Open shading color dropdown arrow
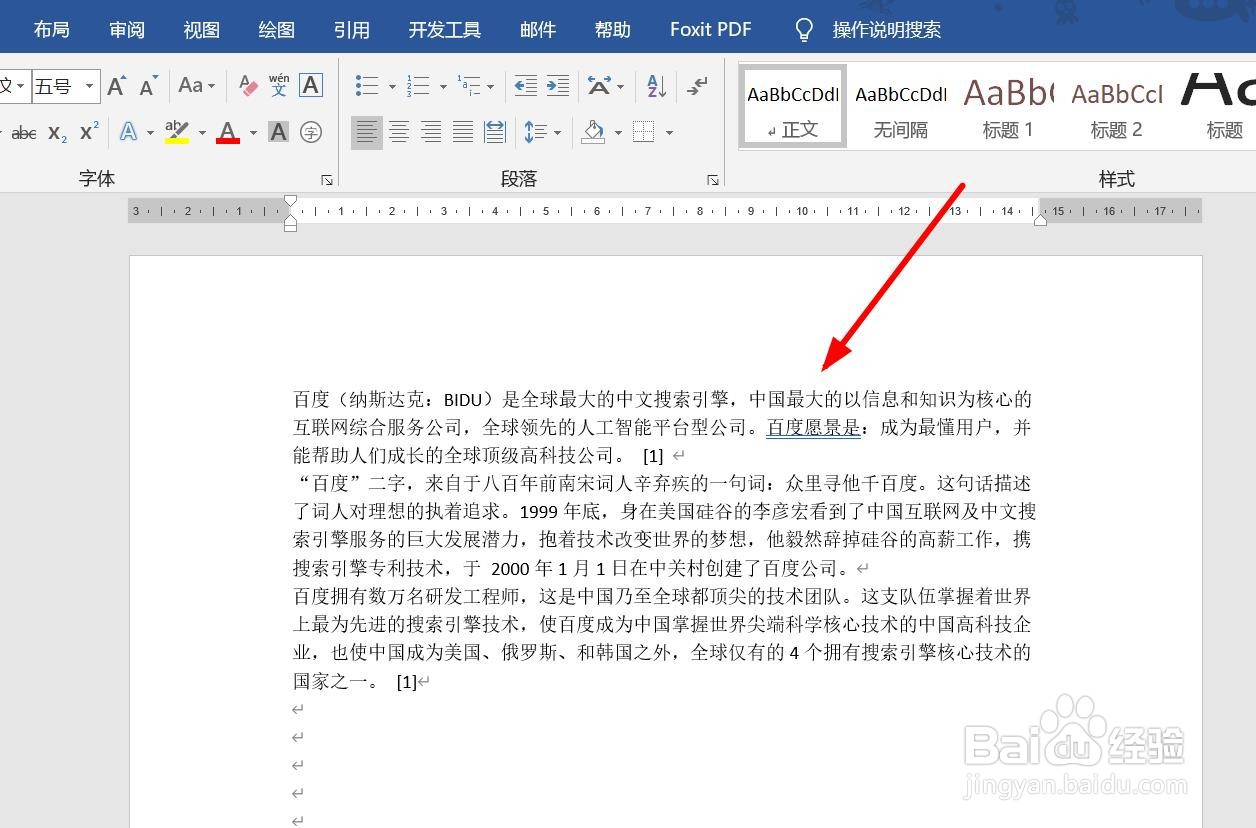The width and height of the screenshot is (1256, 828). (618, 132)
